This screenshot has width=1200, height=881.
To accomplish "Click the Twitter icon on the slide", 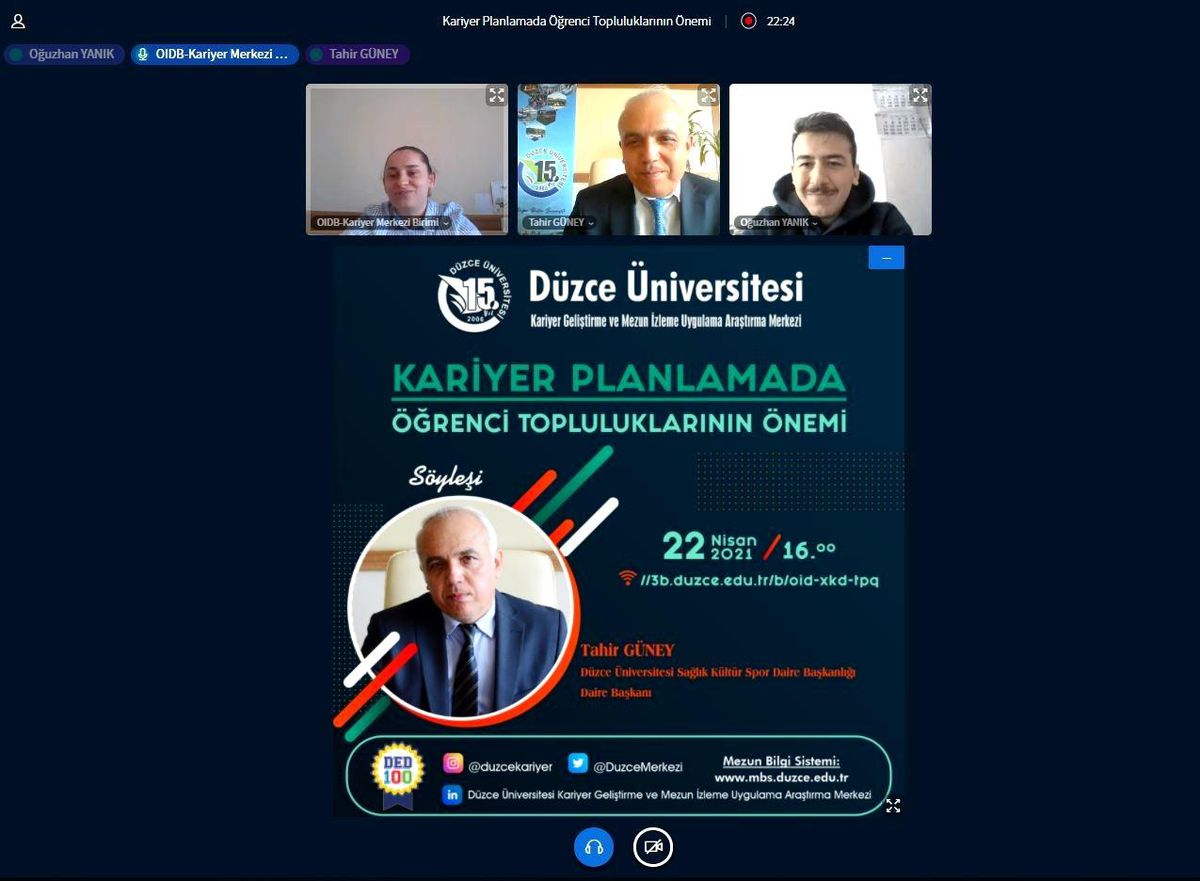I will pos(578,764).
